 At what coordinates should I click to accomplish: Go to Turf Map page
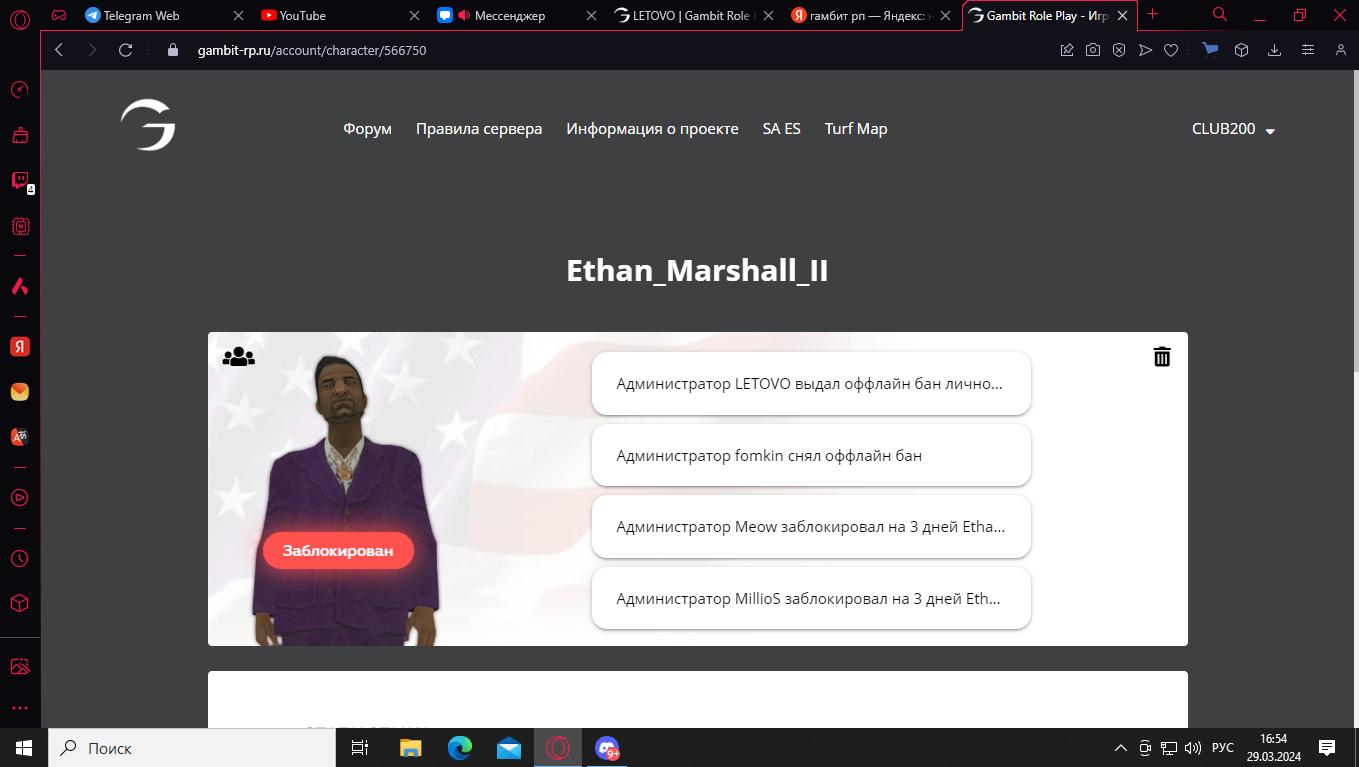coord(855,129)
